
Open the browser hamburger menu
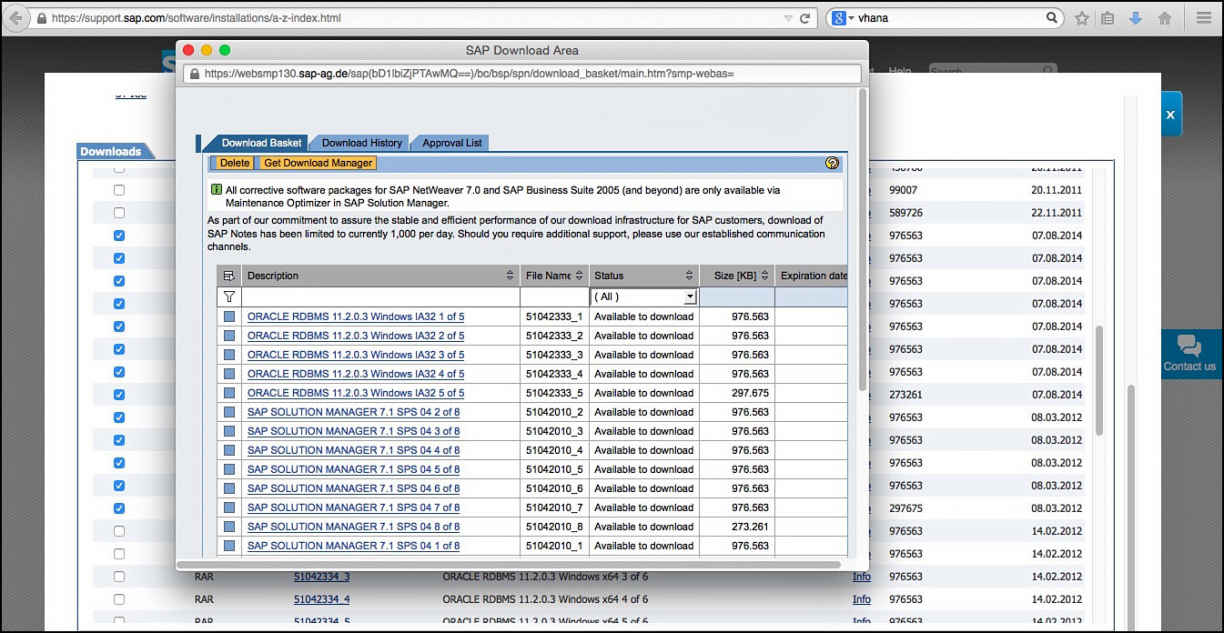[x=1204, y=18]
